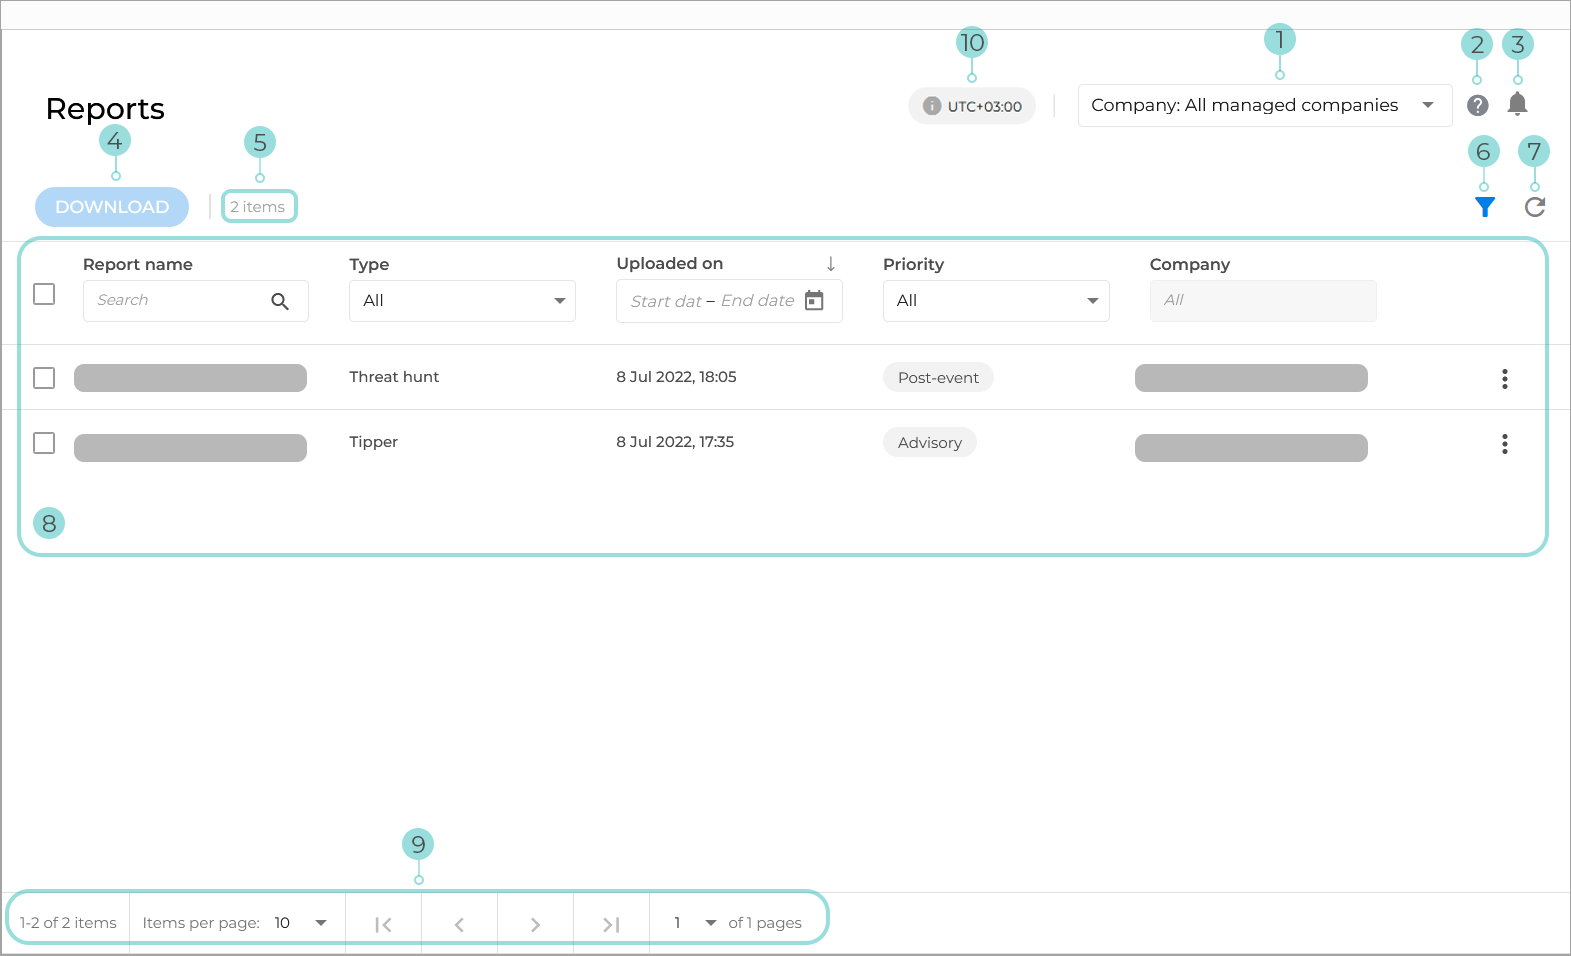Open the calendar date picker icon

point(815,301)
